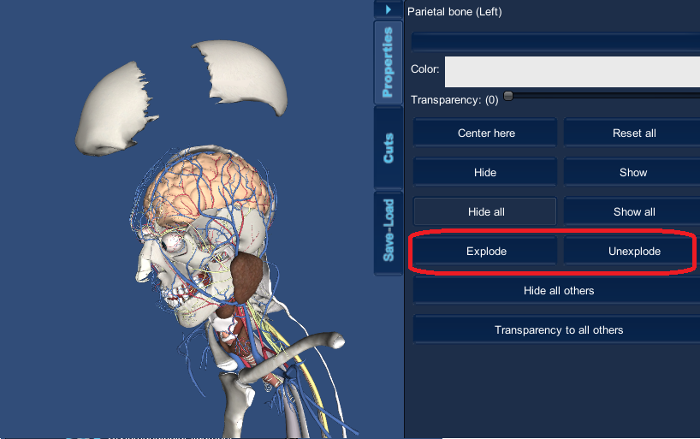Click Hide all others

(558, 291)
